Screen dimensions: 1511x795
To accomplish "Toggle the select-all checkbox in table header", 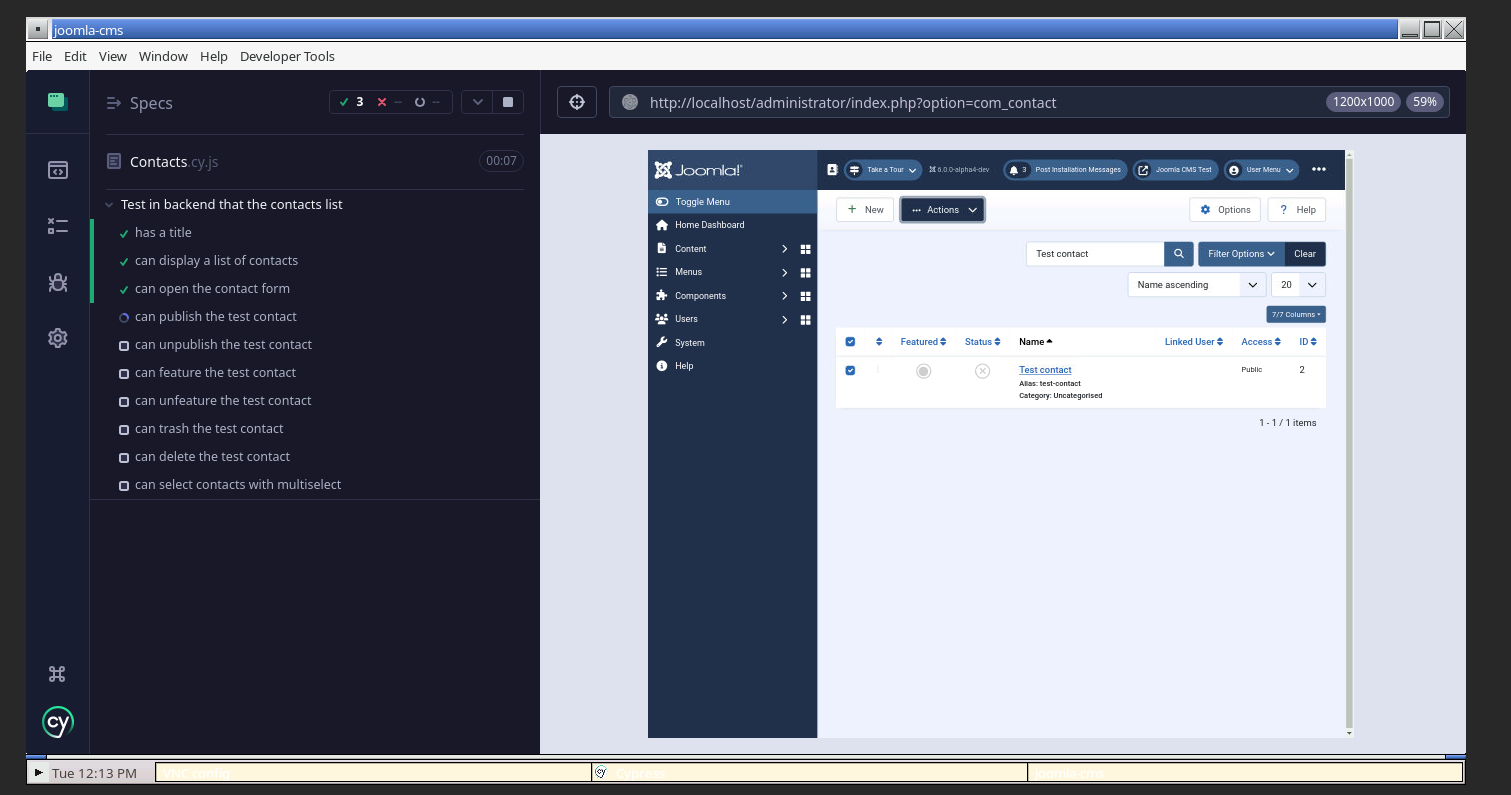I will point(850,342).
